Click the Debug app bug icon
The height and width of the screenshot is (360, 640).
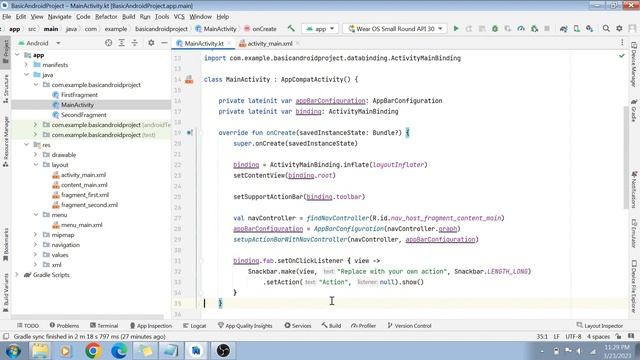(x=495, y=29)
